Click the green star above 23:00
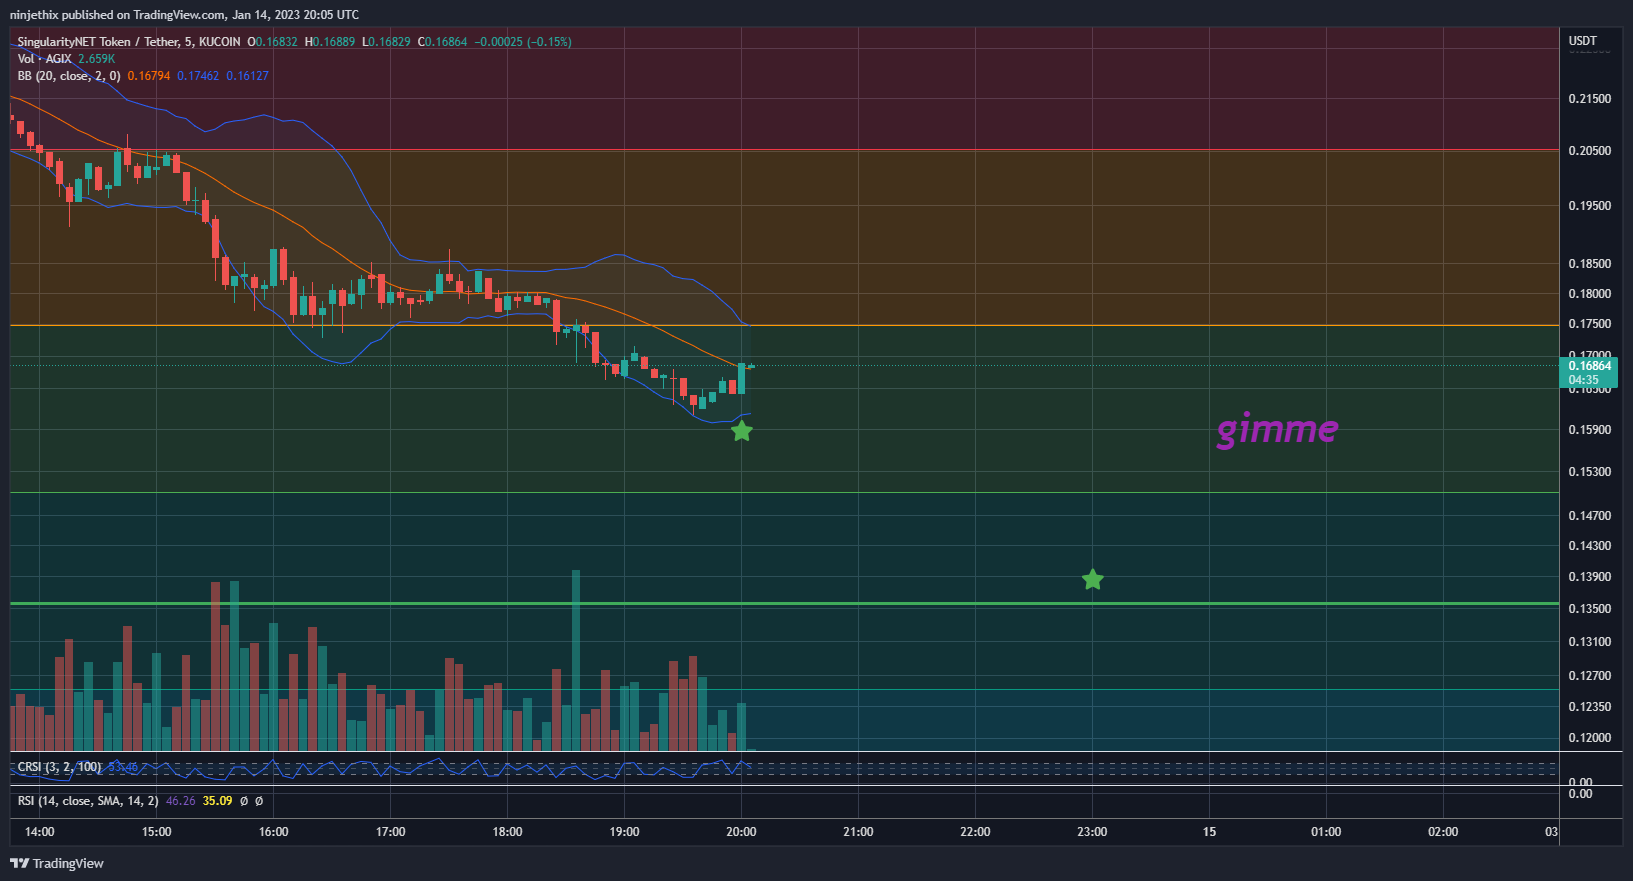The height and width of the screenshot is (881, 1633). click(1092, 579)
